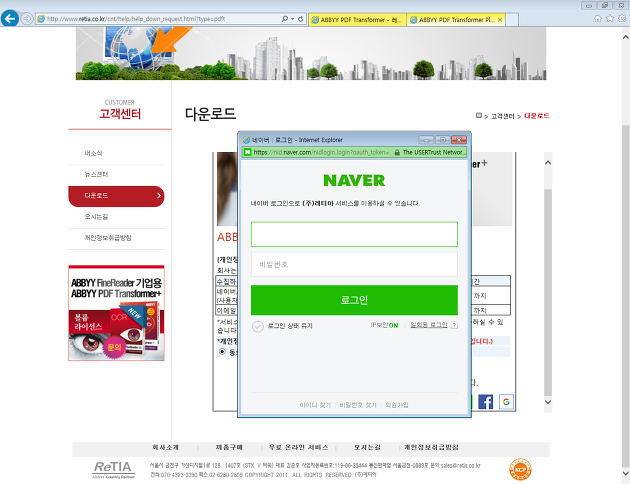
Task: Click the page scrollbar down arrow
Action: click(626, 473)
